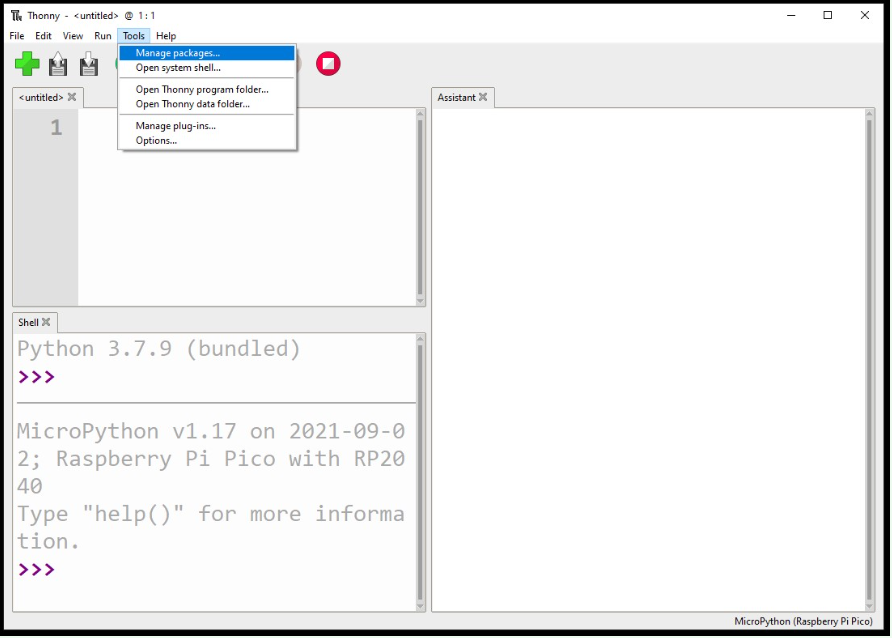This screenshot has width=892, height=638.
Task: Switch to the Assistant tab
Action: click(457, 97)
